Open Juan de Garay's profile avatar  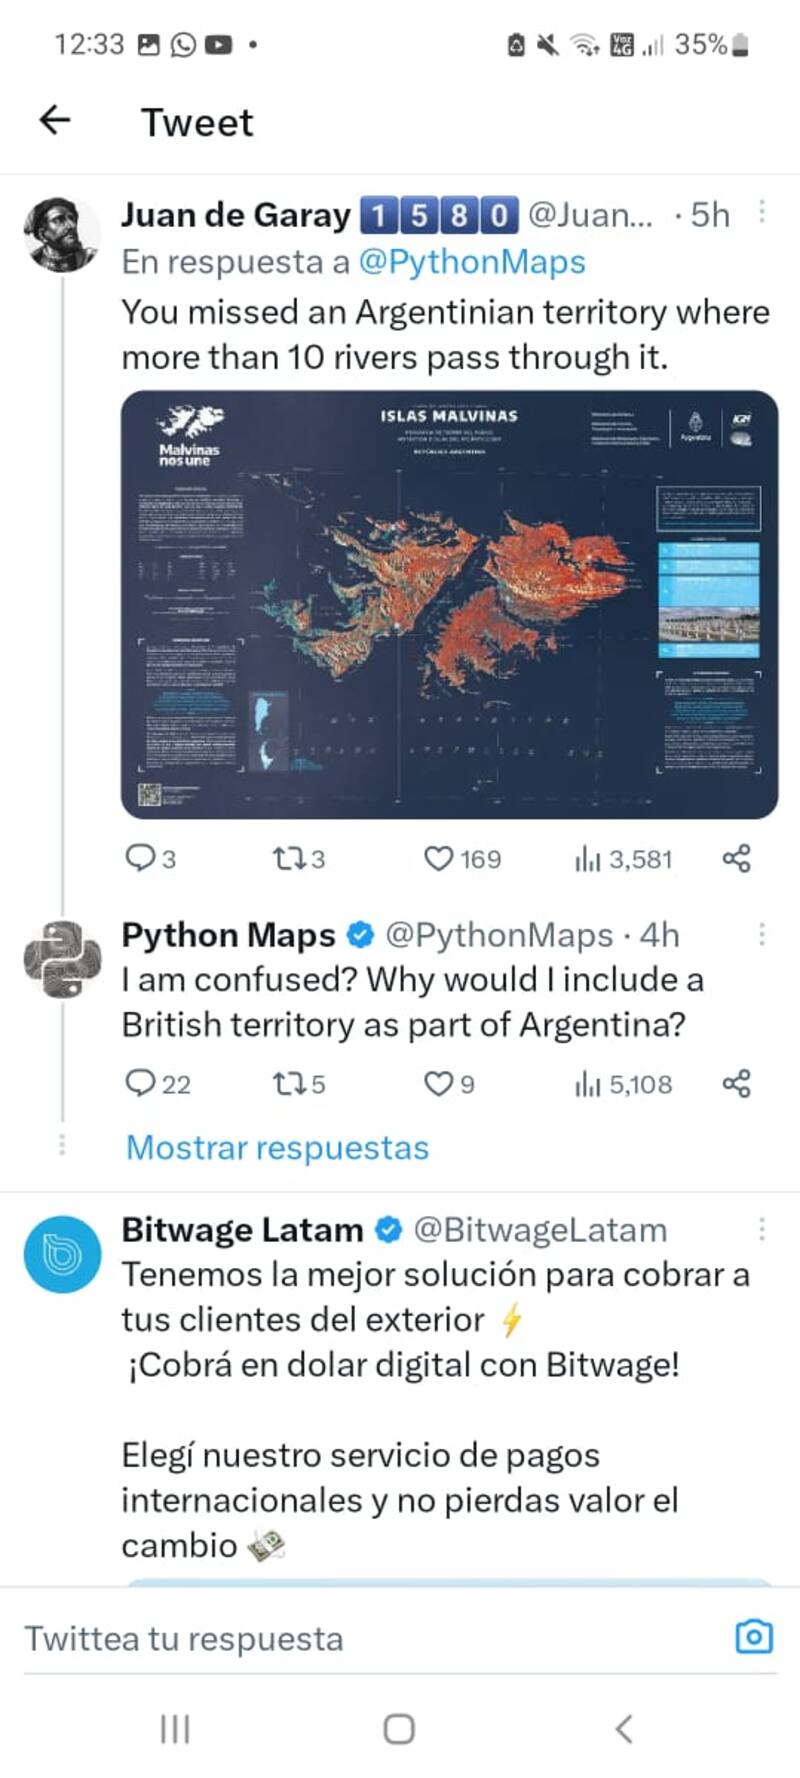pyautogui.click(x=62, y=235)
